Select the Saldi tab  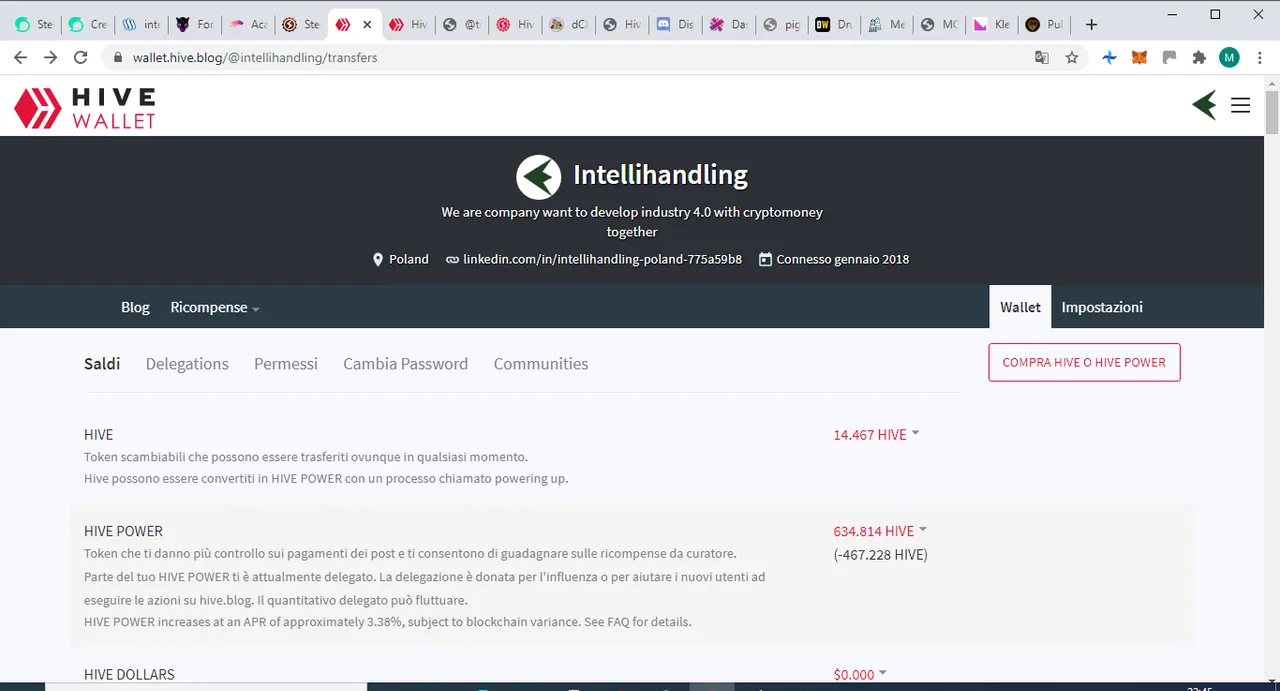click(102, 364)
